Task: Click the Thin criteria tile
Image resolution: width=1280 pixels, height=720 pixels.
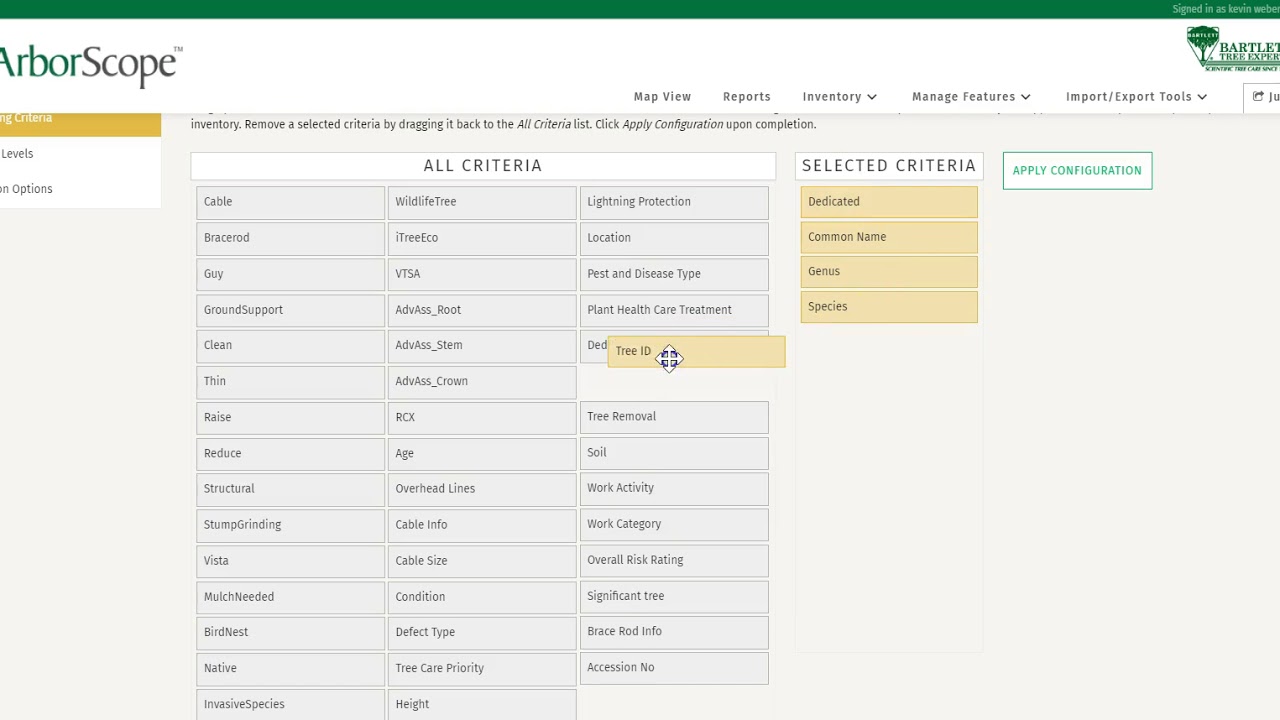Action: [290, 381]
